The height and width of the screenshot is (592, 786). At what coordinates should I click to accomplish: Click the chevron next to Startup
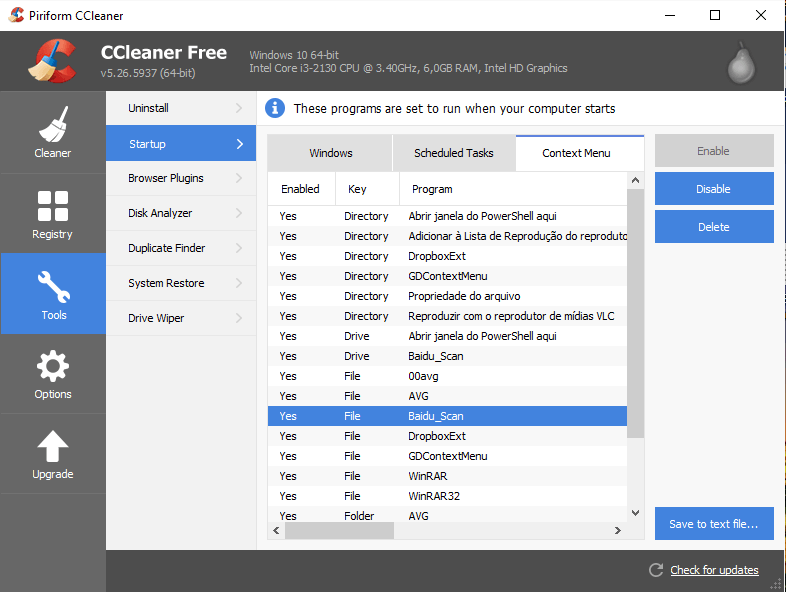click(240, 144)
